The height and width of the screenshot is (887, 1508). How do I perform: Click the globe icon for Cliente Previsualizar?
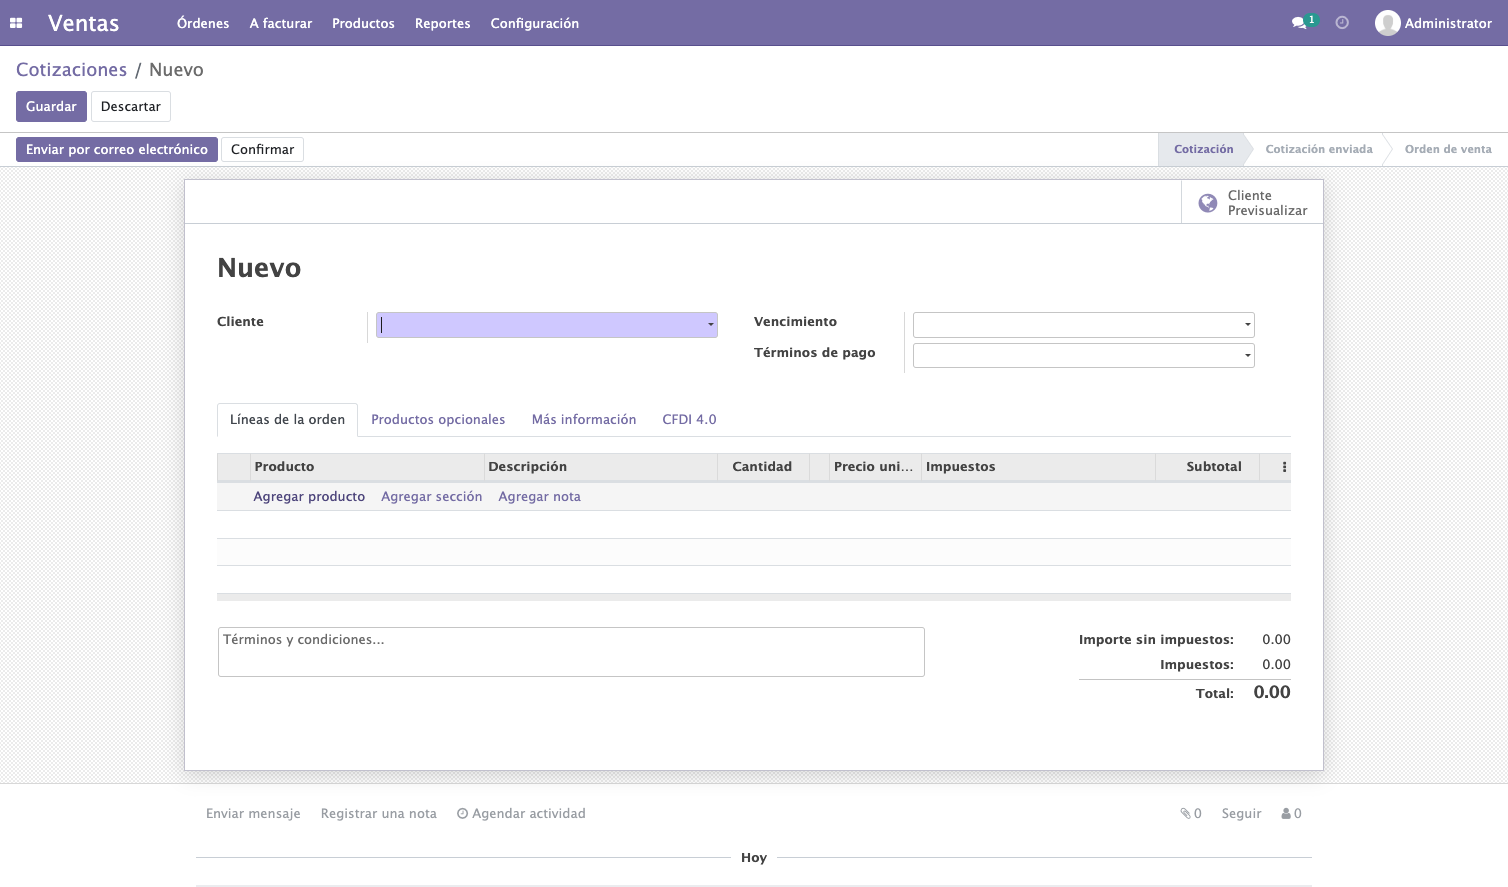click(1208, 203)
